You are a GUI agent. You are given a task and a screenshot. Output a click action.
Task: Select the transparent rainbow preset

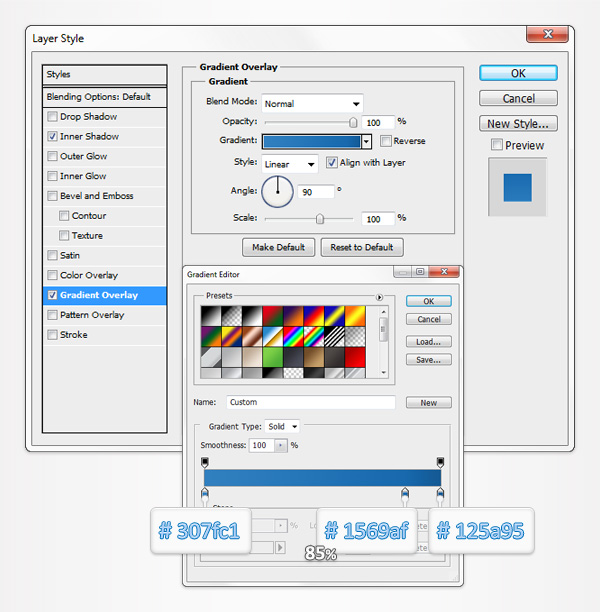point(314,336)
